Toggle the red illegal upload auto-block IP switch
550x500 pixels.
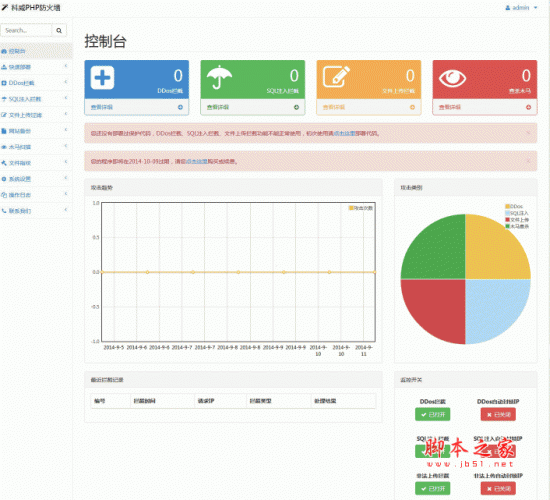coord(498,488)
